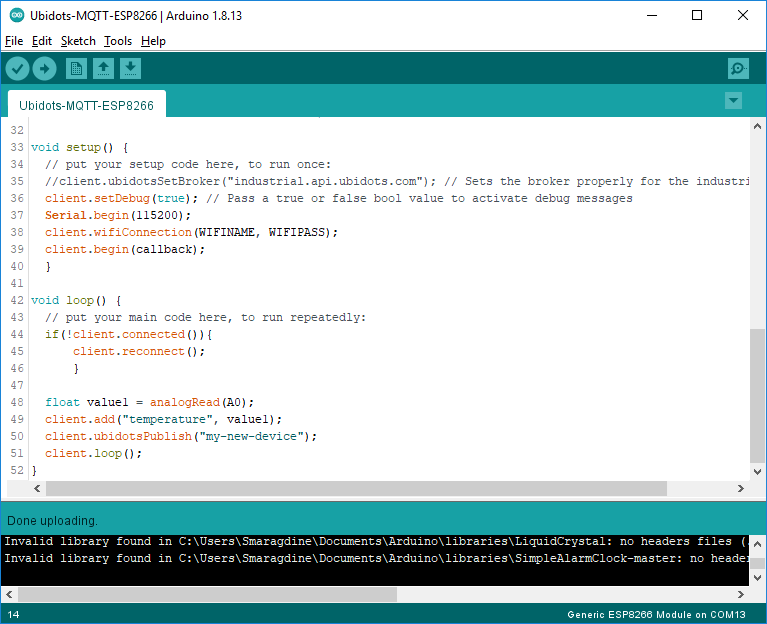Click the Verify sketch checkmark button

18,69
